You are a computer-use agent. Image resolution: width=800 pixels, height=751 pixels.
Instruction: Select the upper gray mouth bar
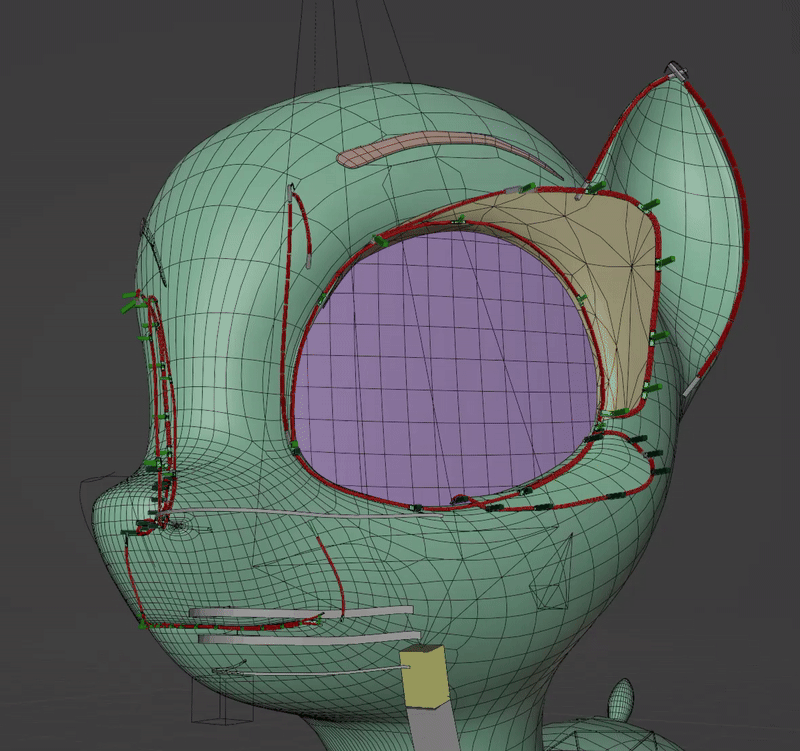coord(301,612)
